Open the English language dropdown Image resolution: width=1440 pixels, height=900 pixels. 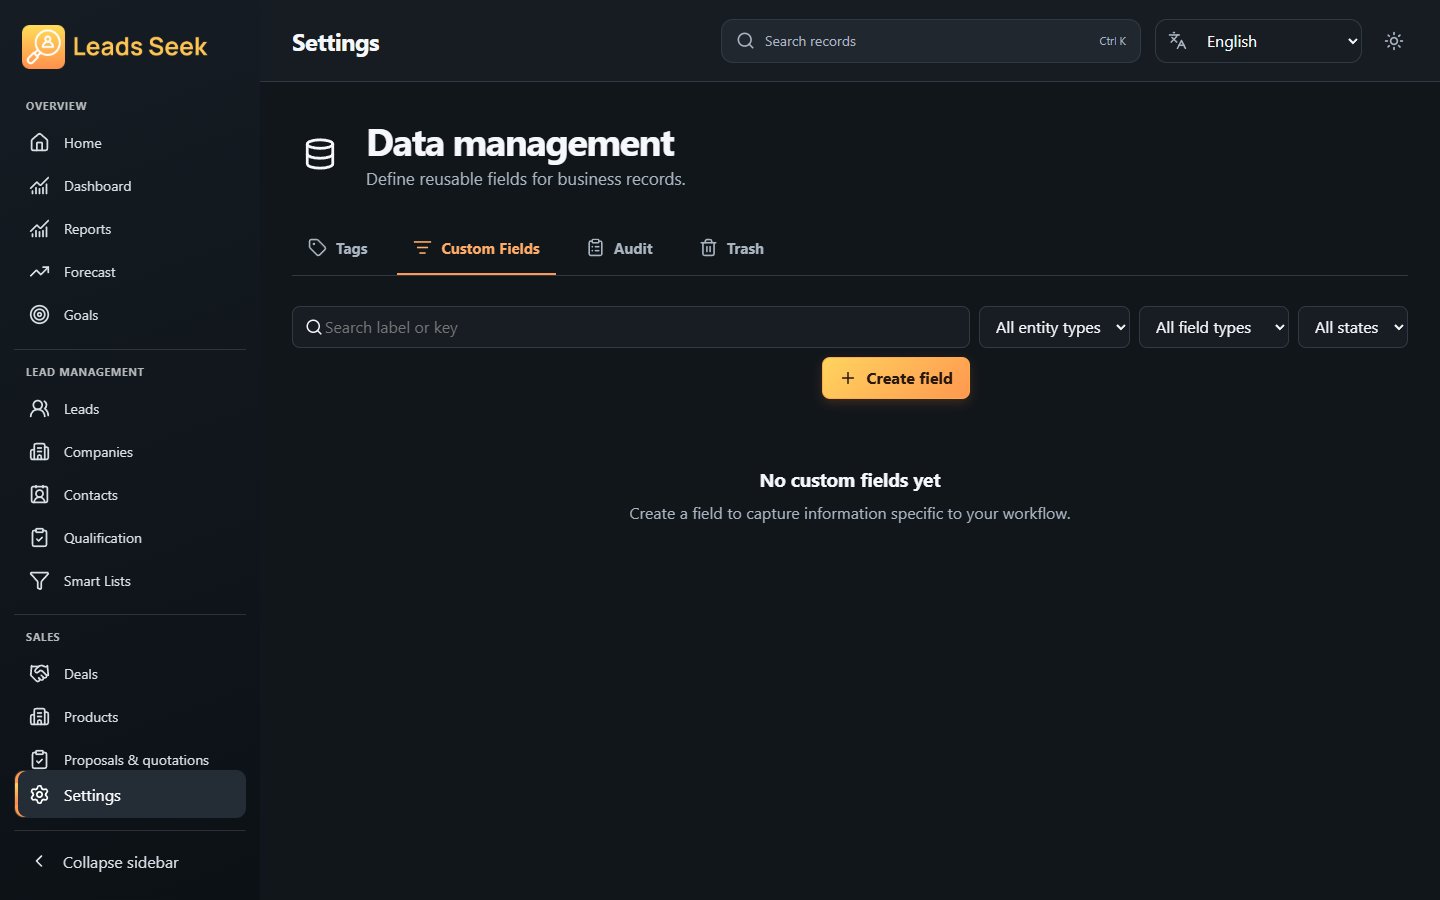coord(1258,41)
